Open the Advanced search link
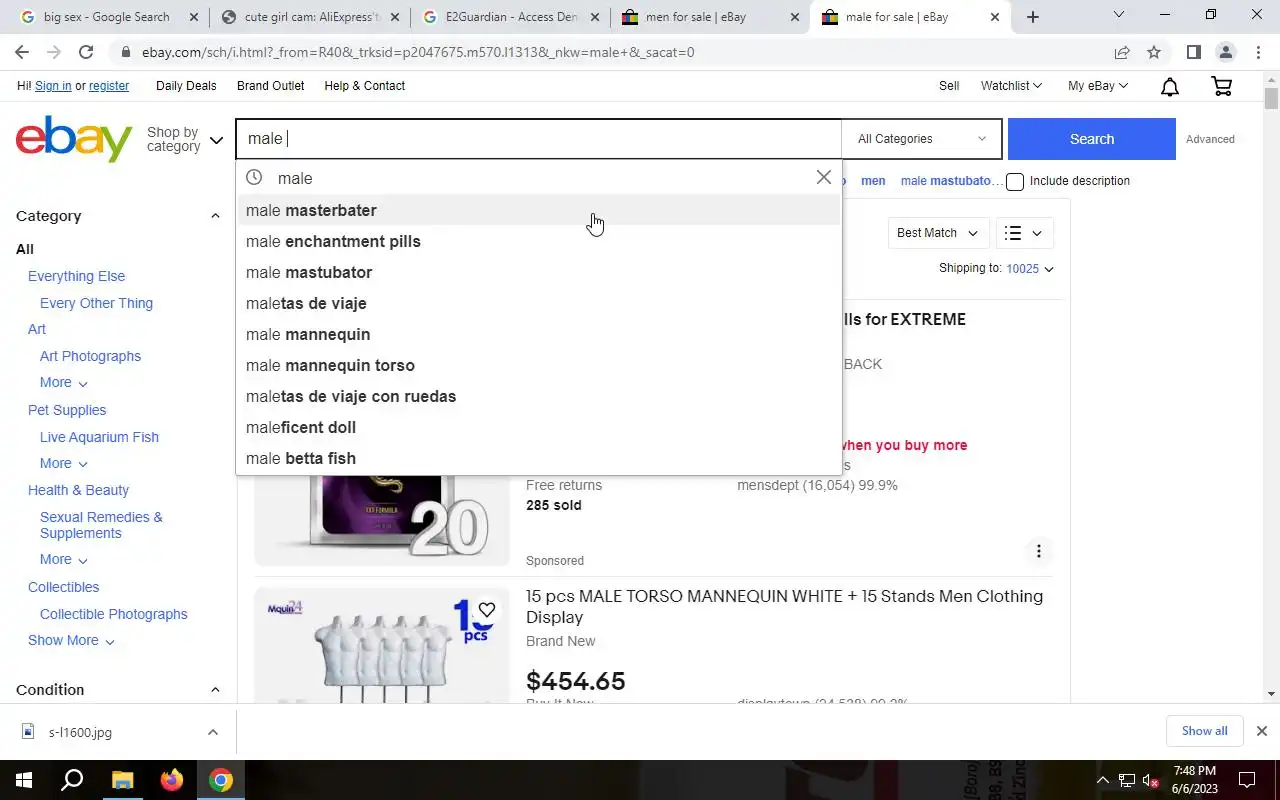1280x800 pixels. pos(1210,139)
